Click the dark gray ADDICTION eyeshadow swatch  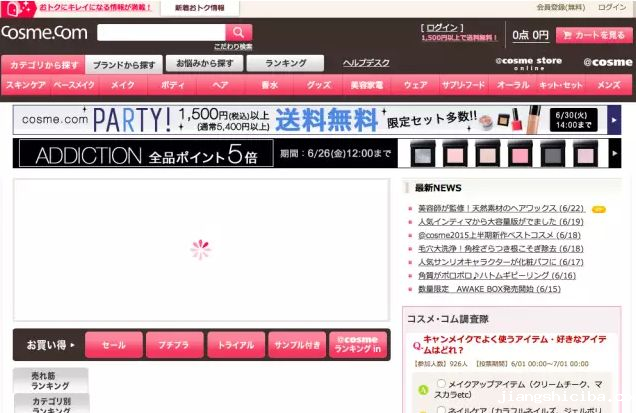tap(552, 154)
